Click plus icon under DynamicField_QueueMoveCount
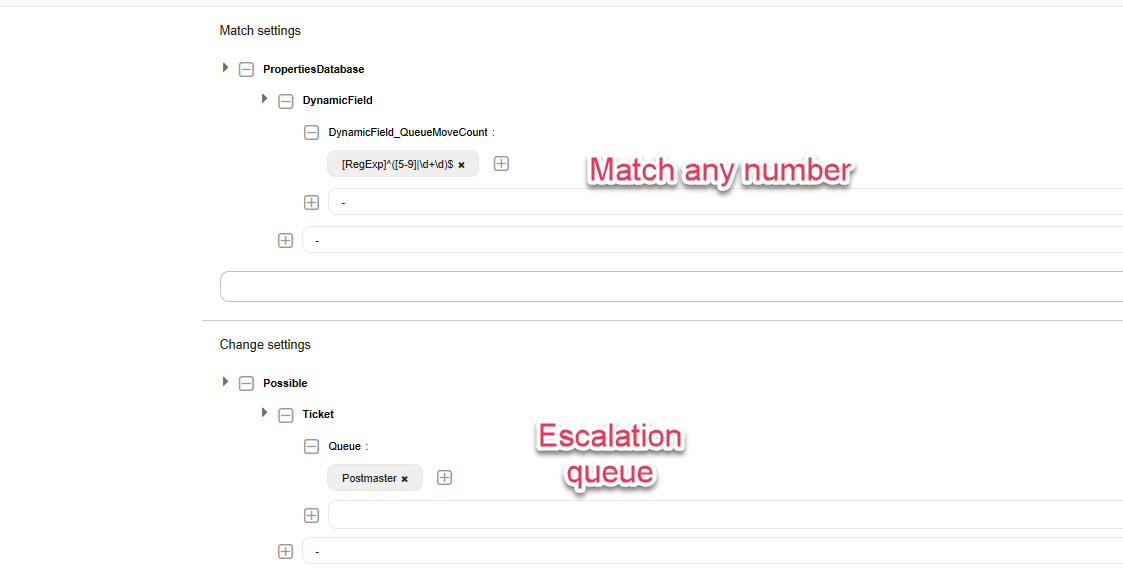 click(312, 202)
